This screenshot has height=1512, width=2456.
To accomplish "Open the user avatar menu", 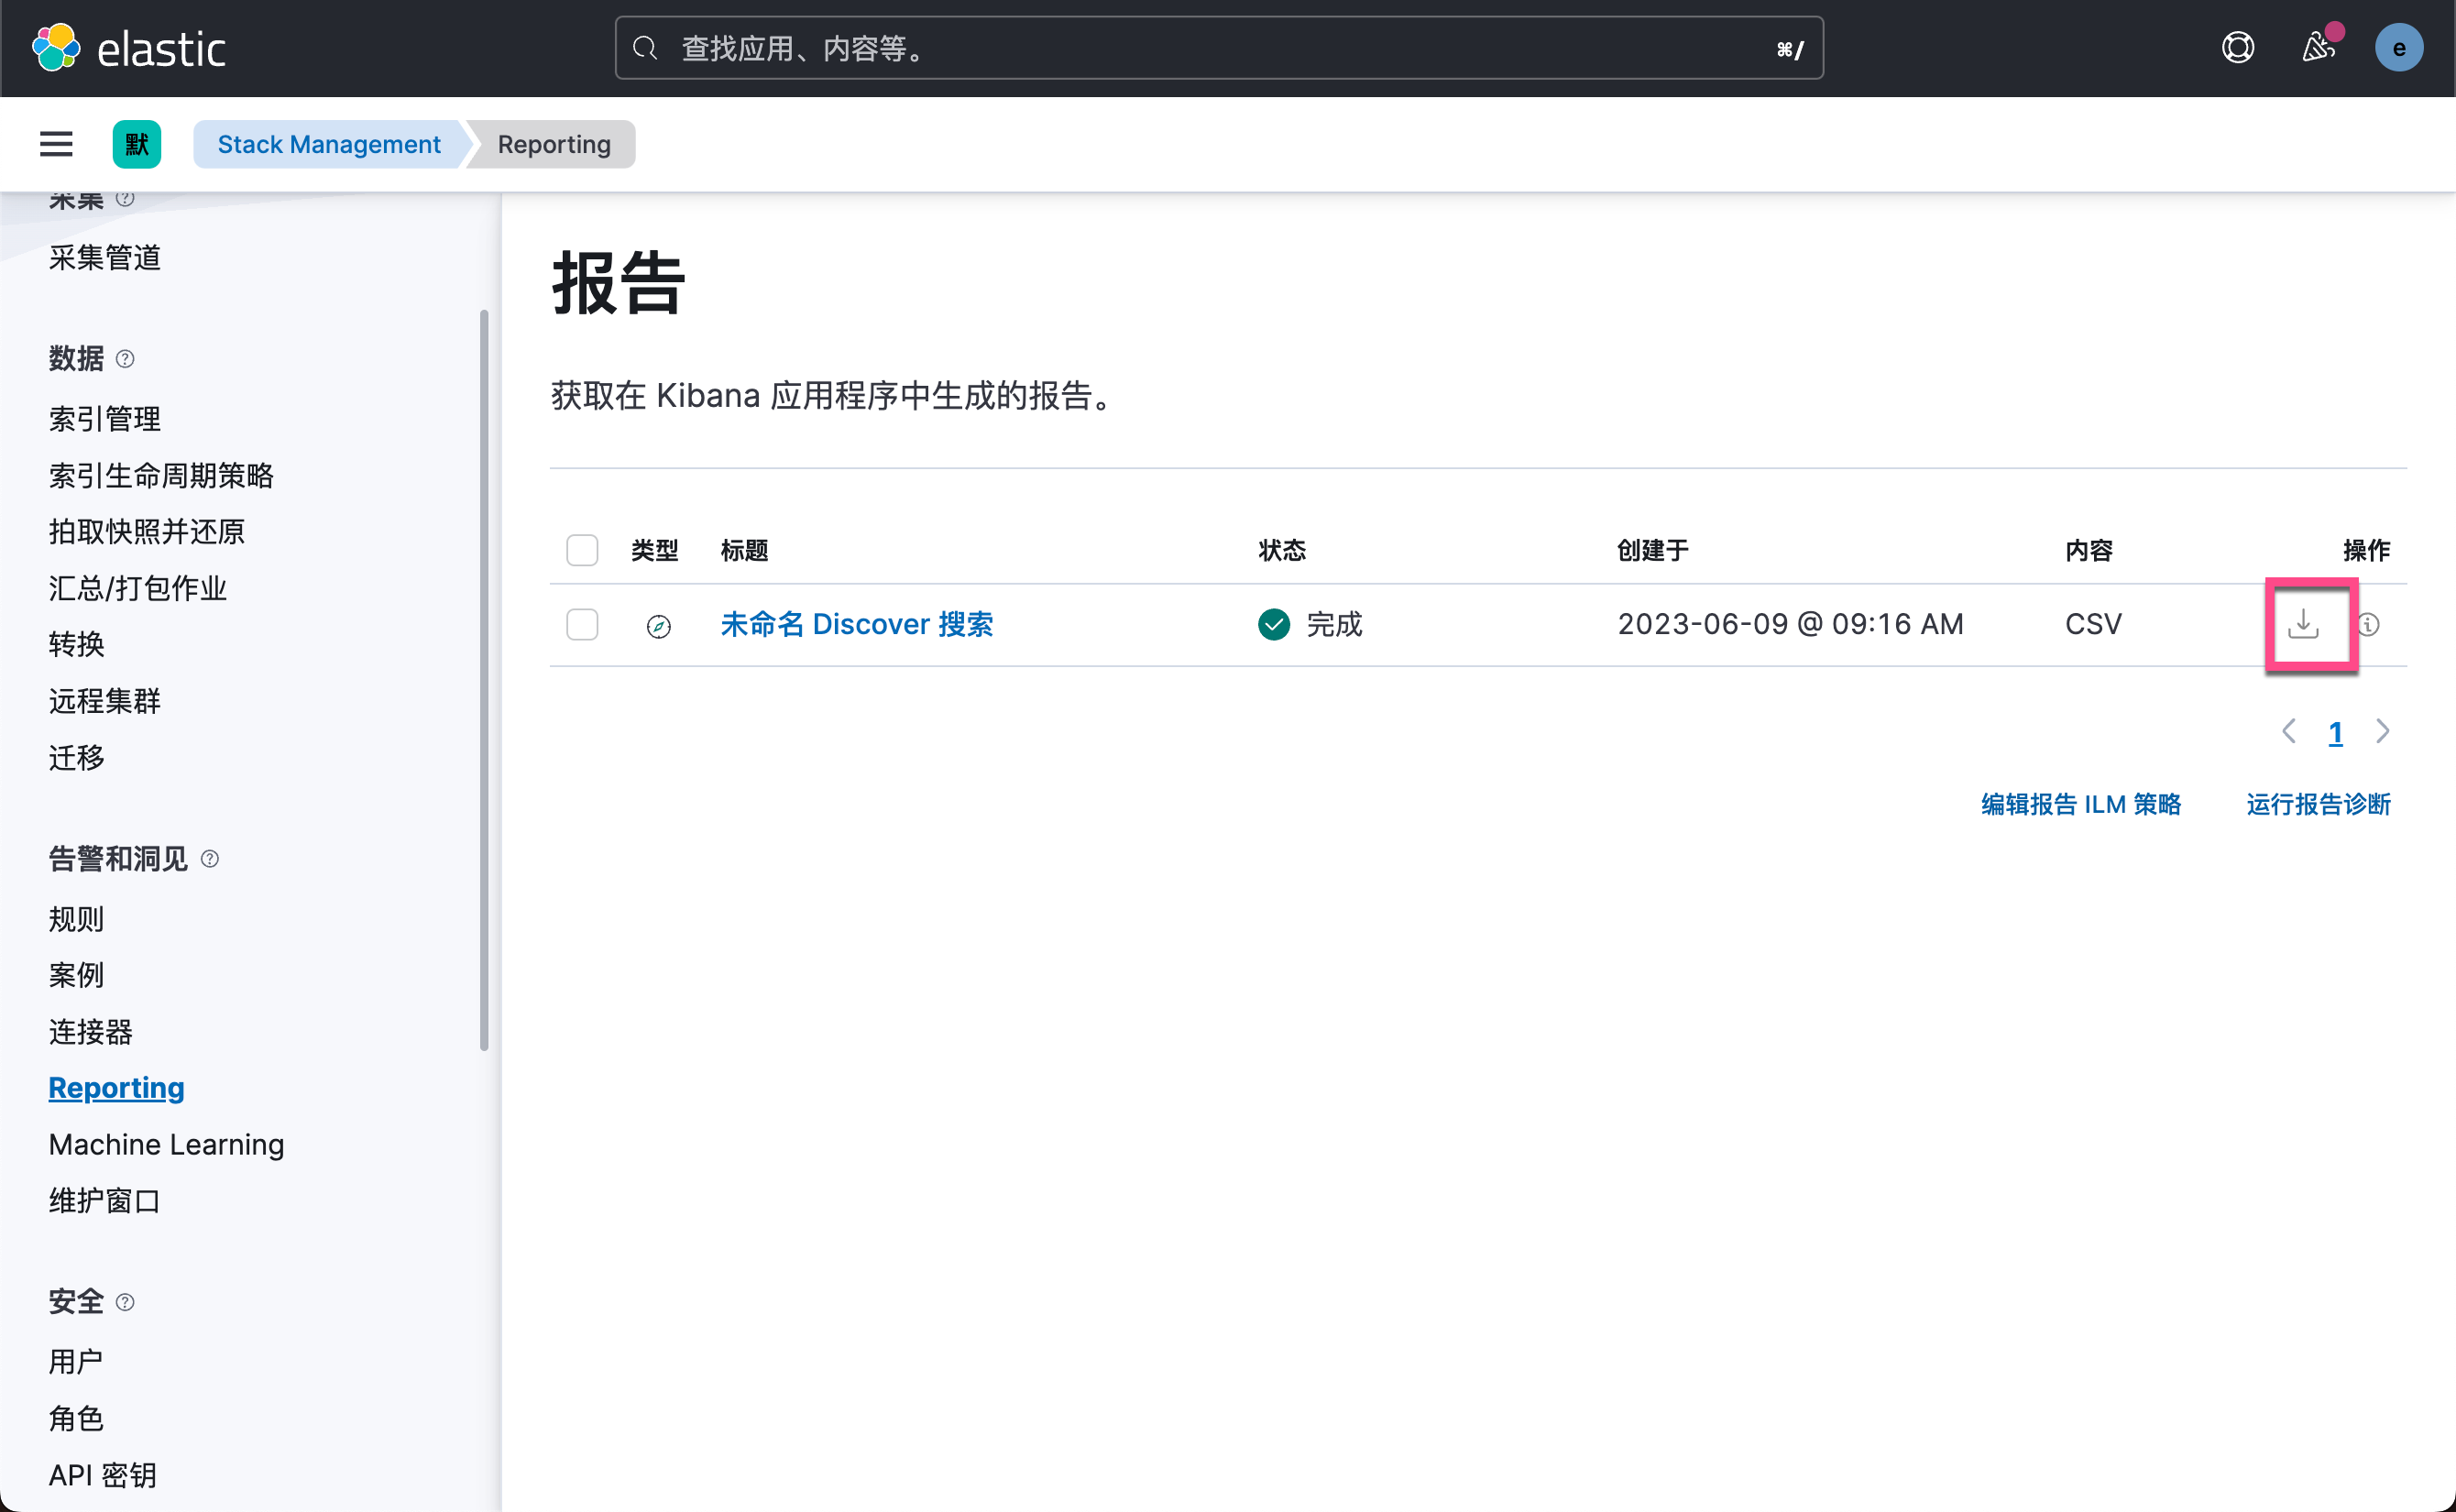I will pyautogui.click(x=2398, y=48).
